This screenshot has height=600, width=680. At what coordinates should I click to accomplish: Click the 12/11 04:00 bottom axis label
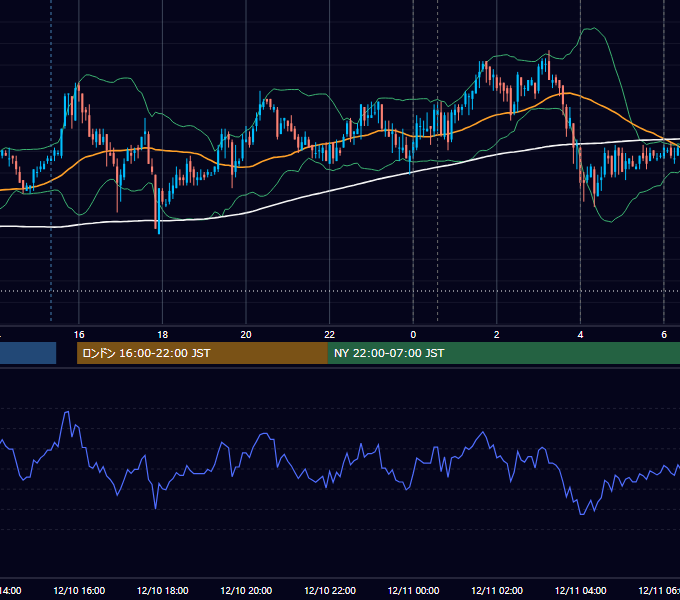click(581, 590)
